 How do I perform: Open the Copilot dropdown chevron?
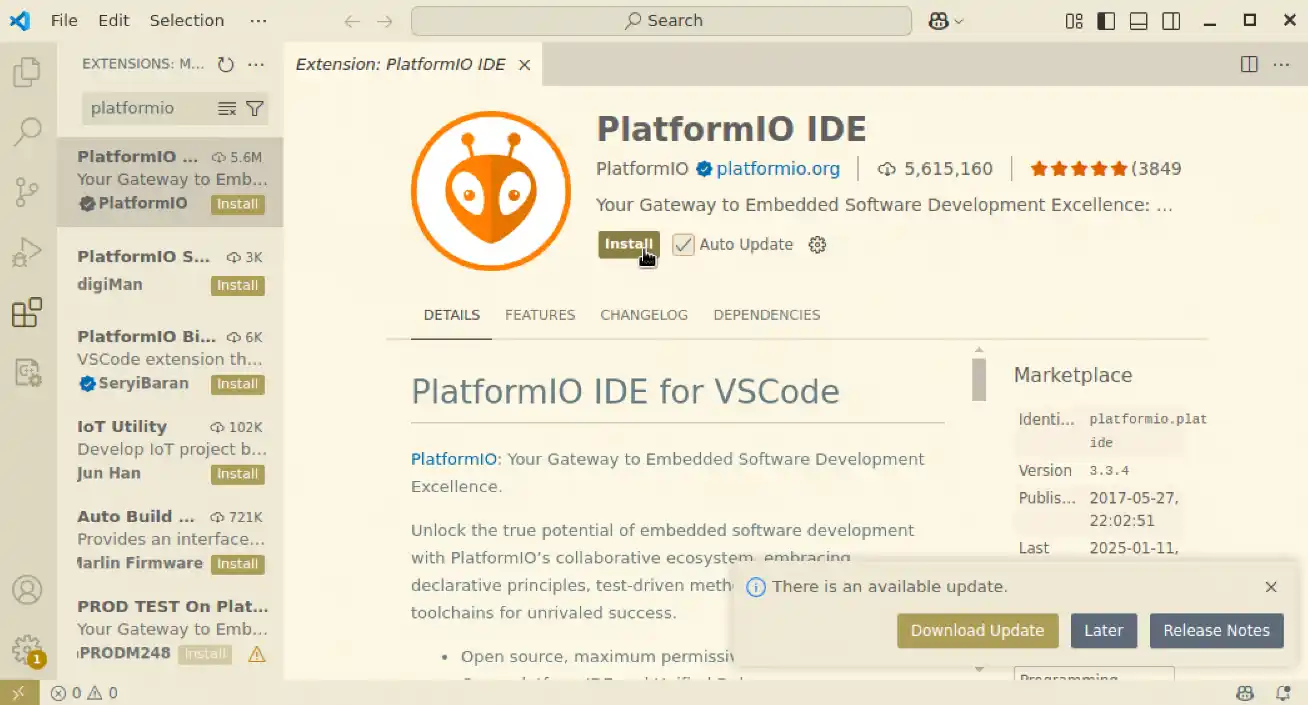(959, 21)
